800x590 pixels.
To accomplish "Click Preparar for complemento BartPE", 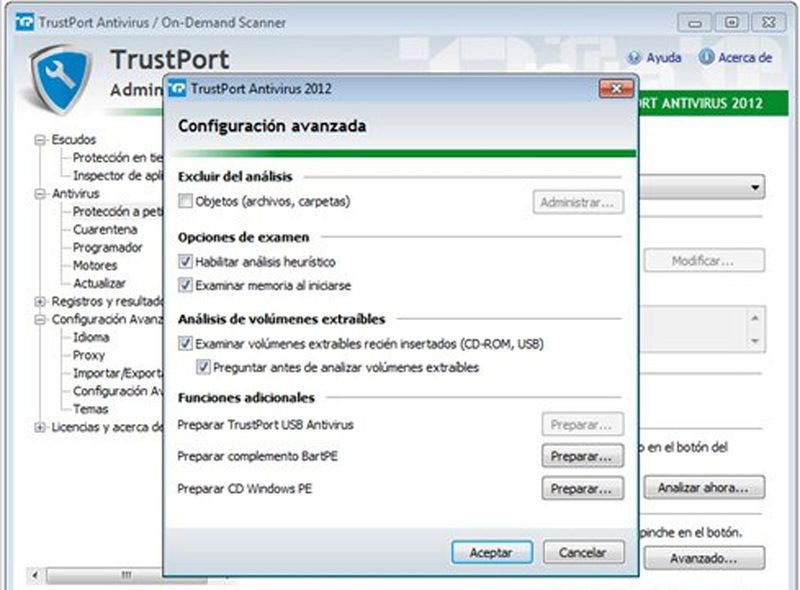I will coord(582,456).
